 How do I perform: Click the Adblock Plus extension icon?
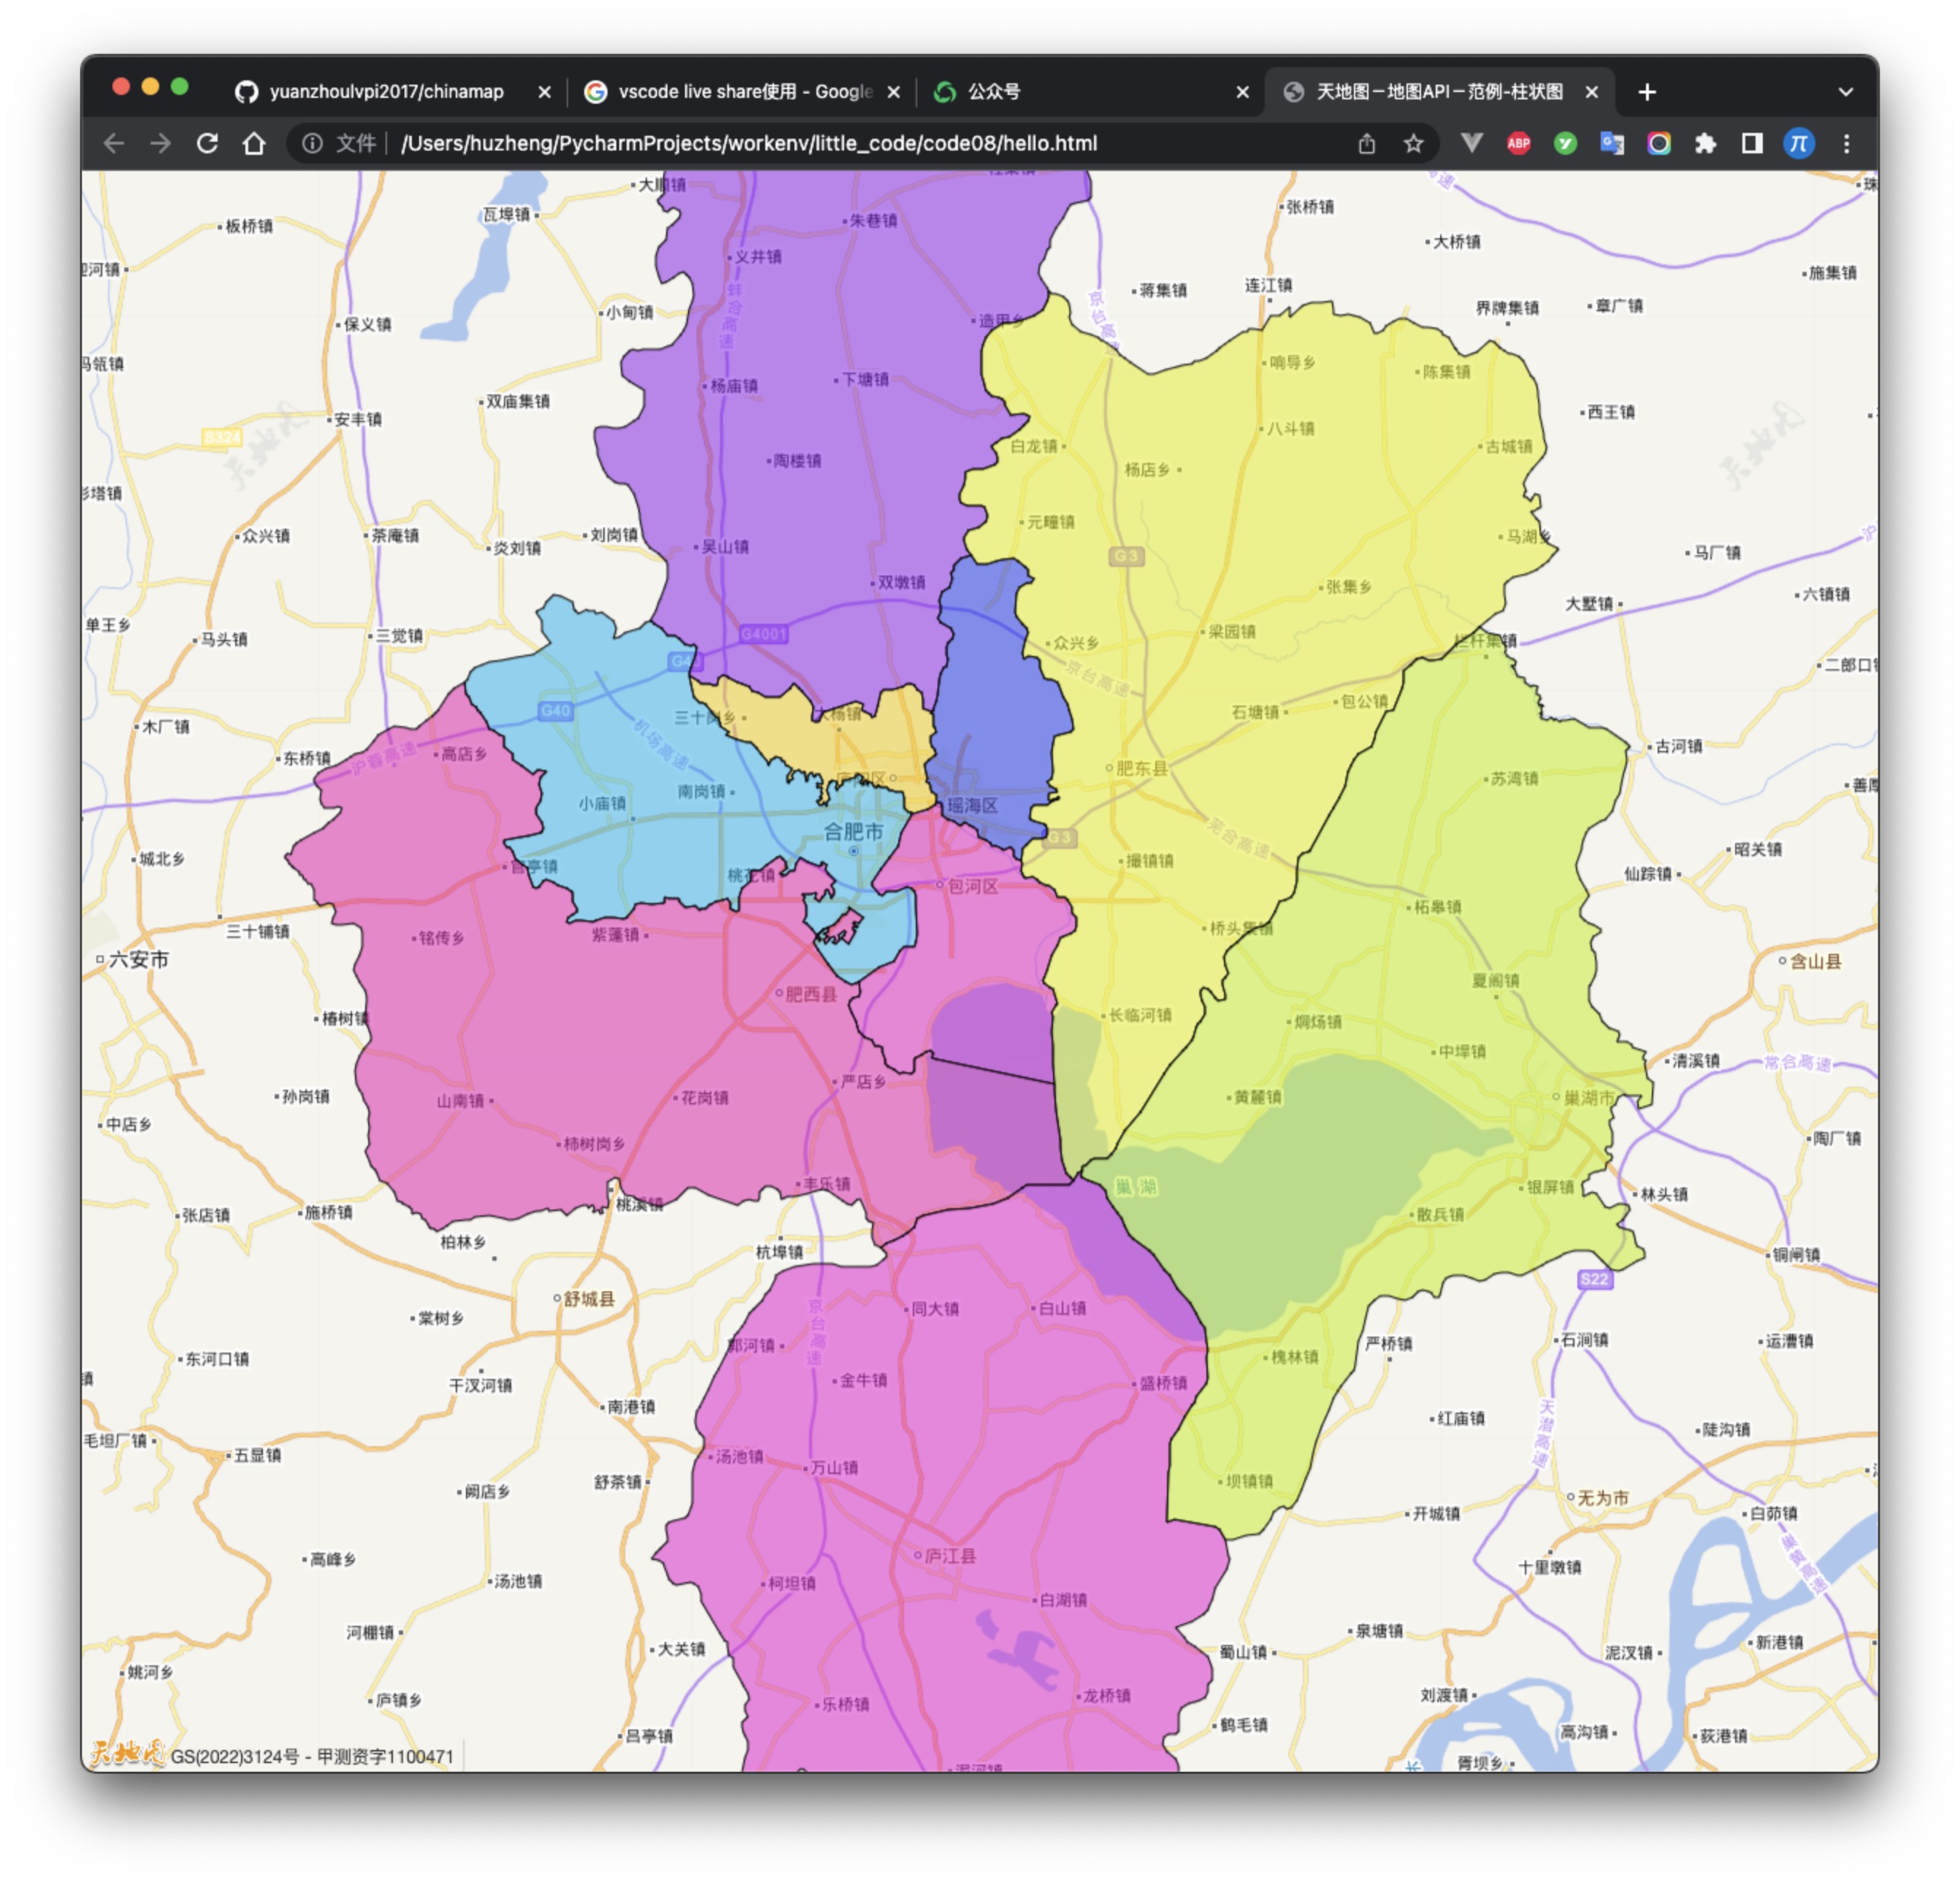[x=1518, y=143]
